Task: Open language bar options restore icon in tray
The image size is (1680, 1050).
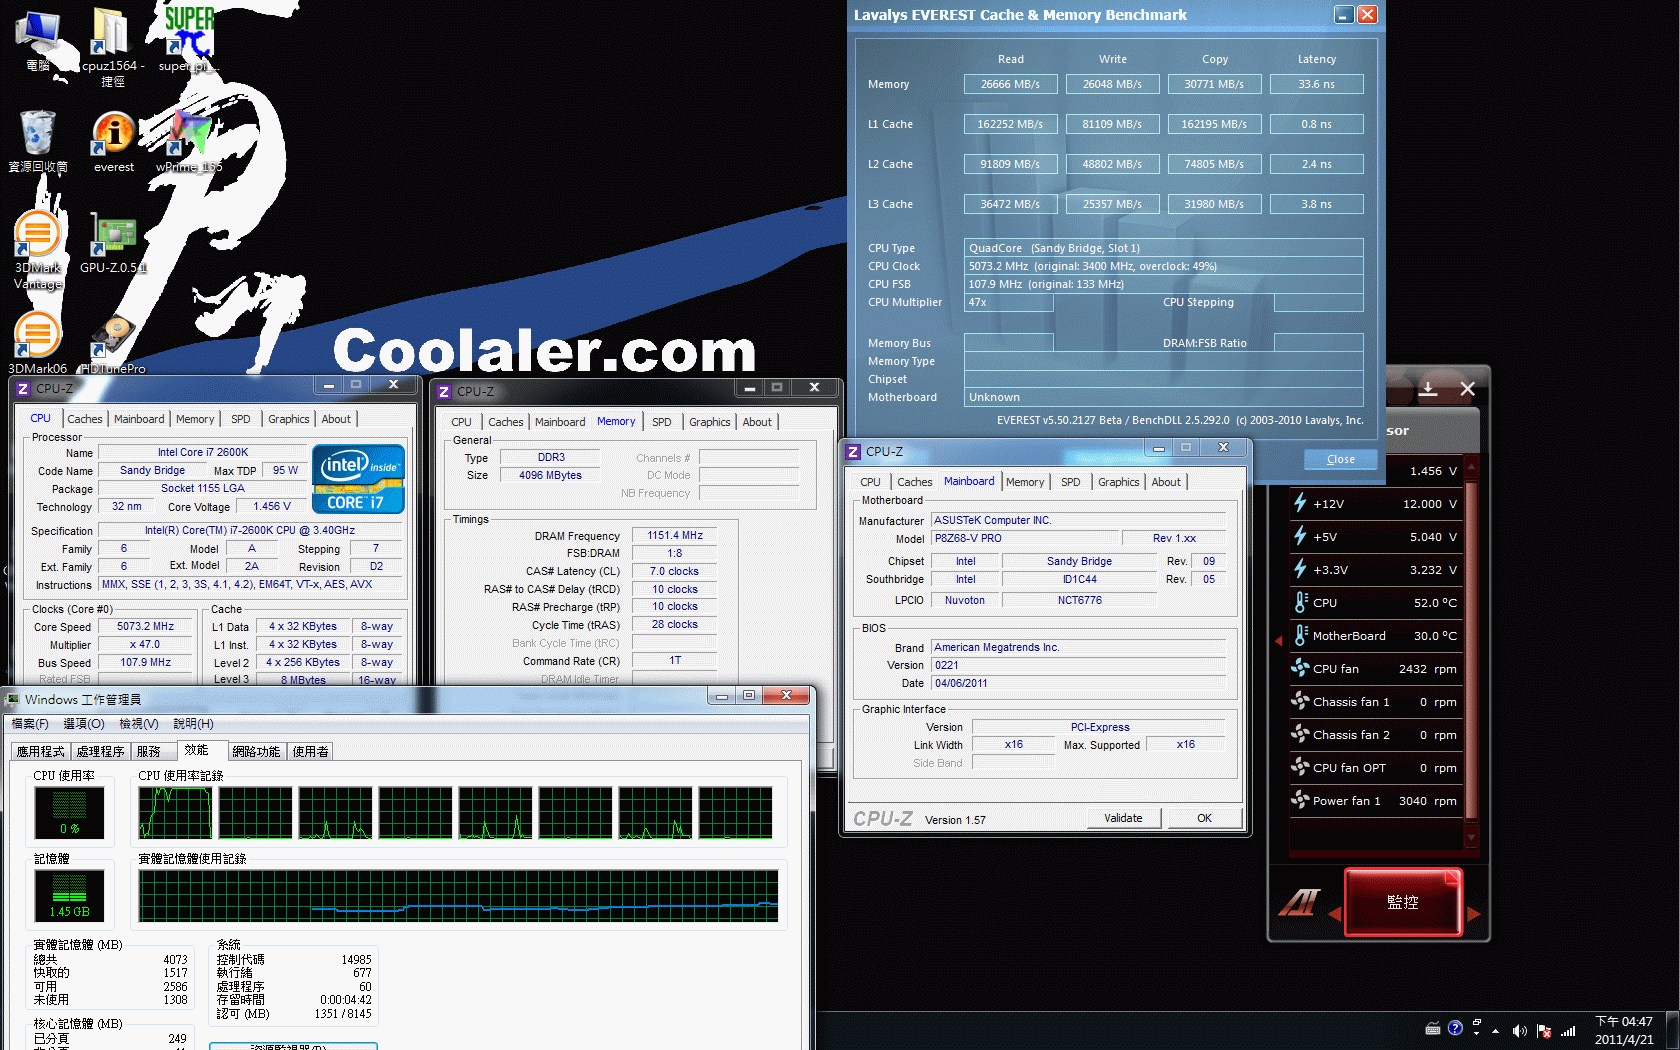Action: [x=1477, y=1022]
